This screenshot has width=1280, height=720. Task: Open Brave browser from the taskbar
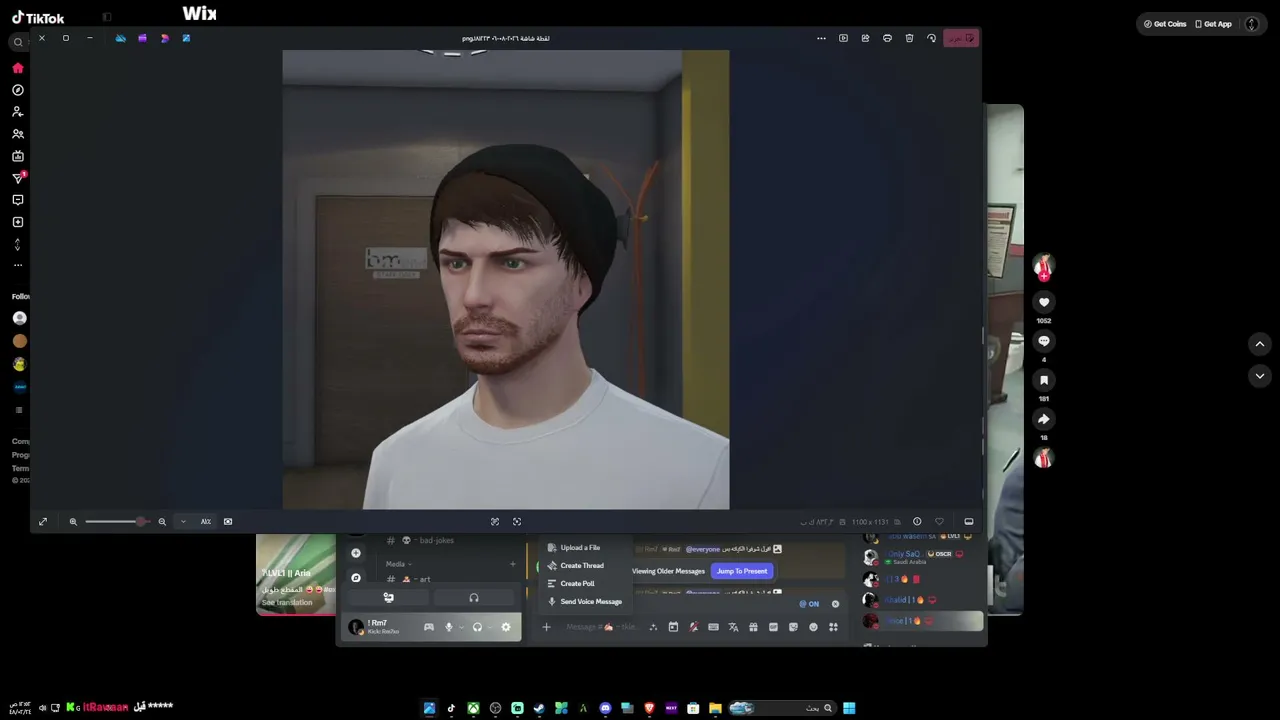(649, 708)
